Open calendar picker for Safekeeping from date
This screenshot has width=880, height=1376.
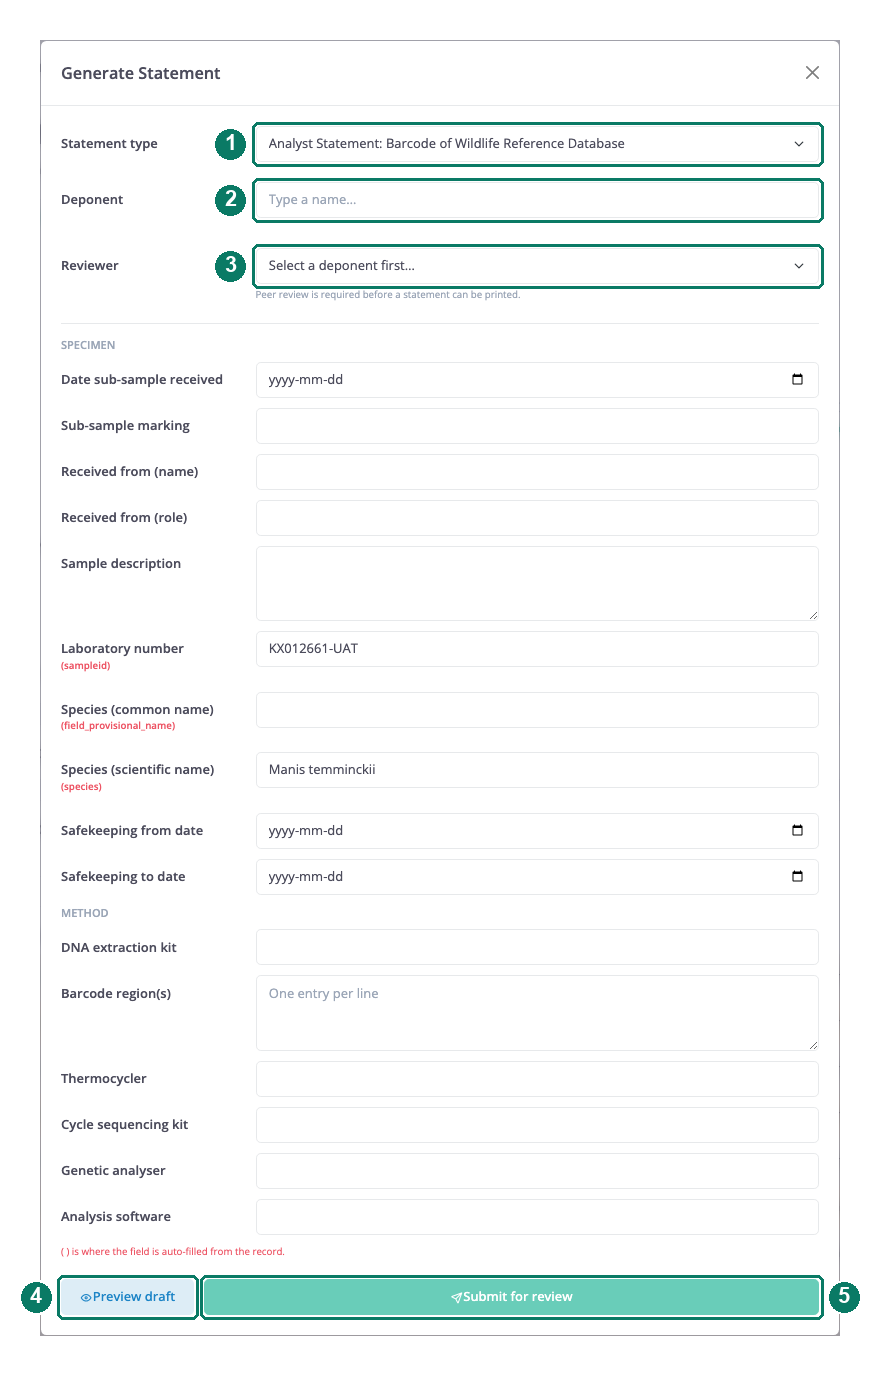coord(797,831)
